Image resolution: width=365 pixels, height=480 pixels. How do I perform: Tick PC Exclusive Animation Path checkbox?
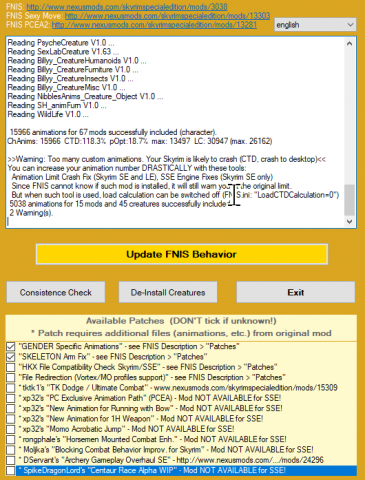(x=11, y=398)
